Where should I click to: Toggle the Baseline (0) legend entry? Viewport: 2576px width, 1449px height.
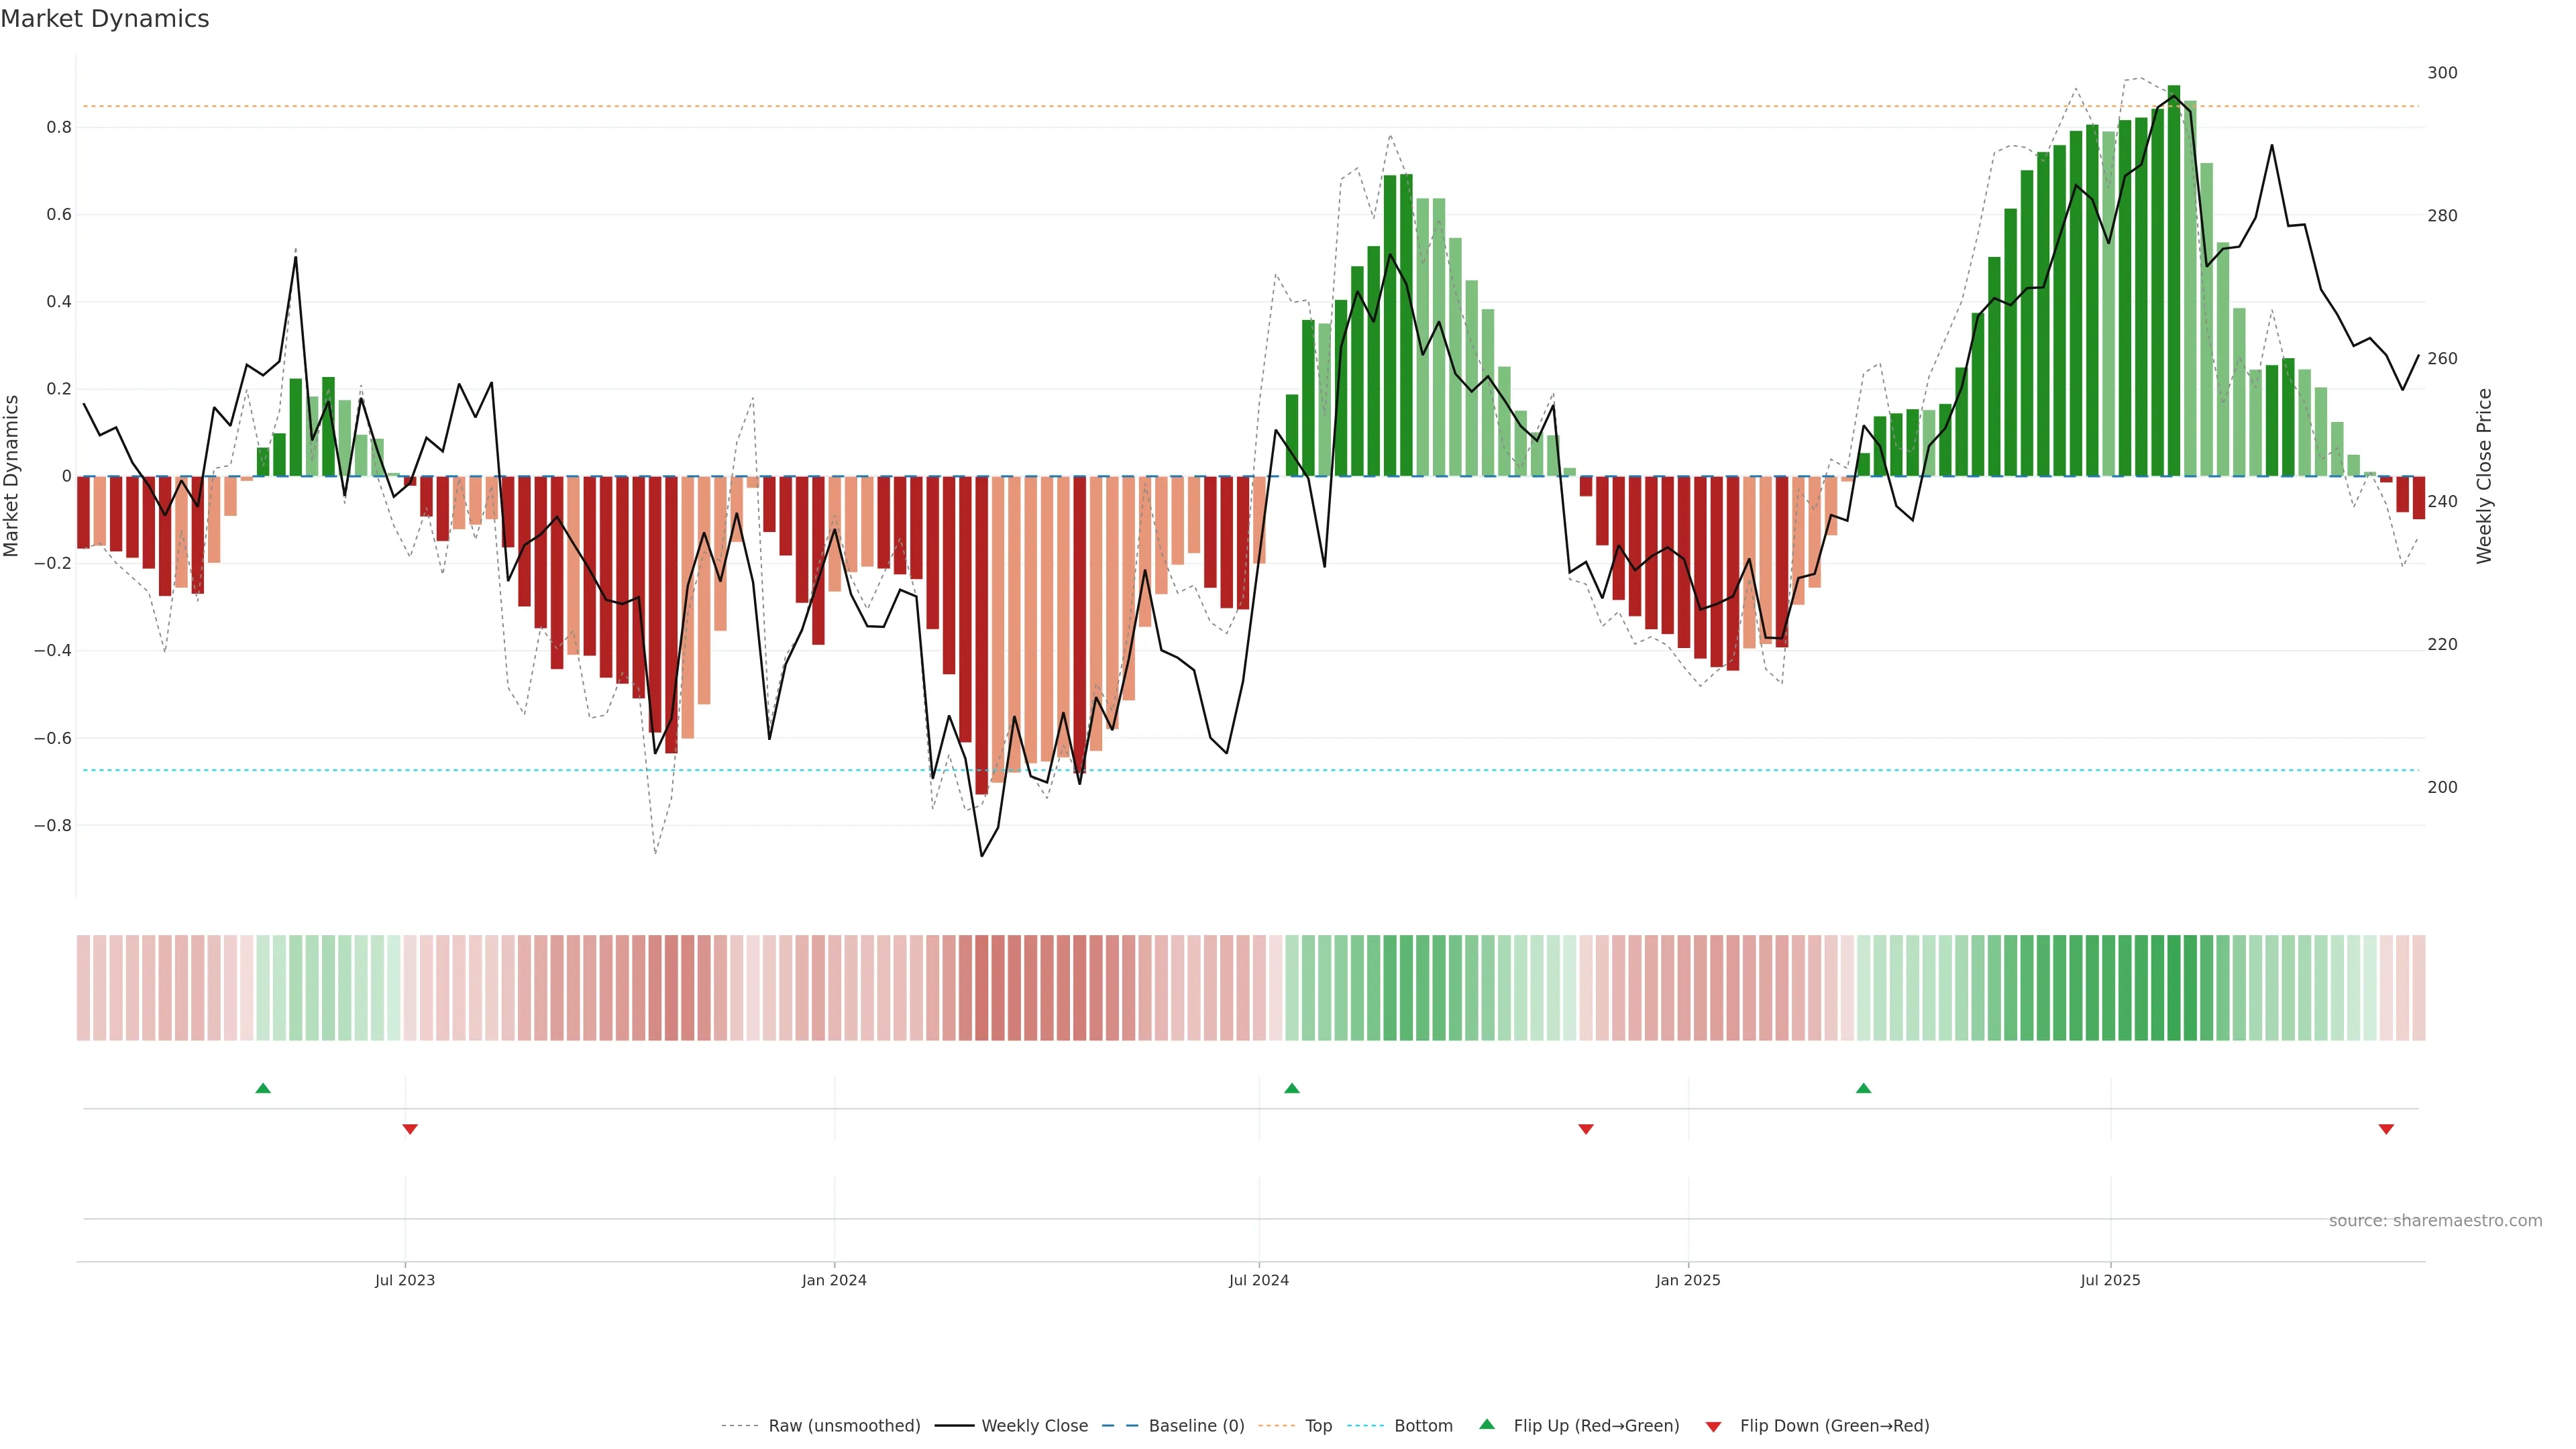(1196, 1426)
